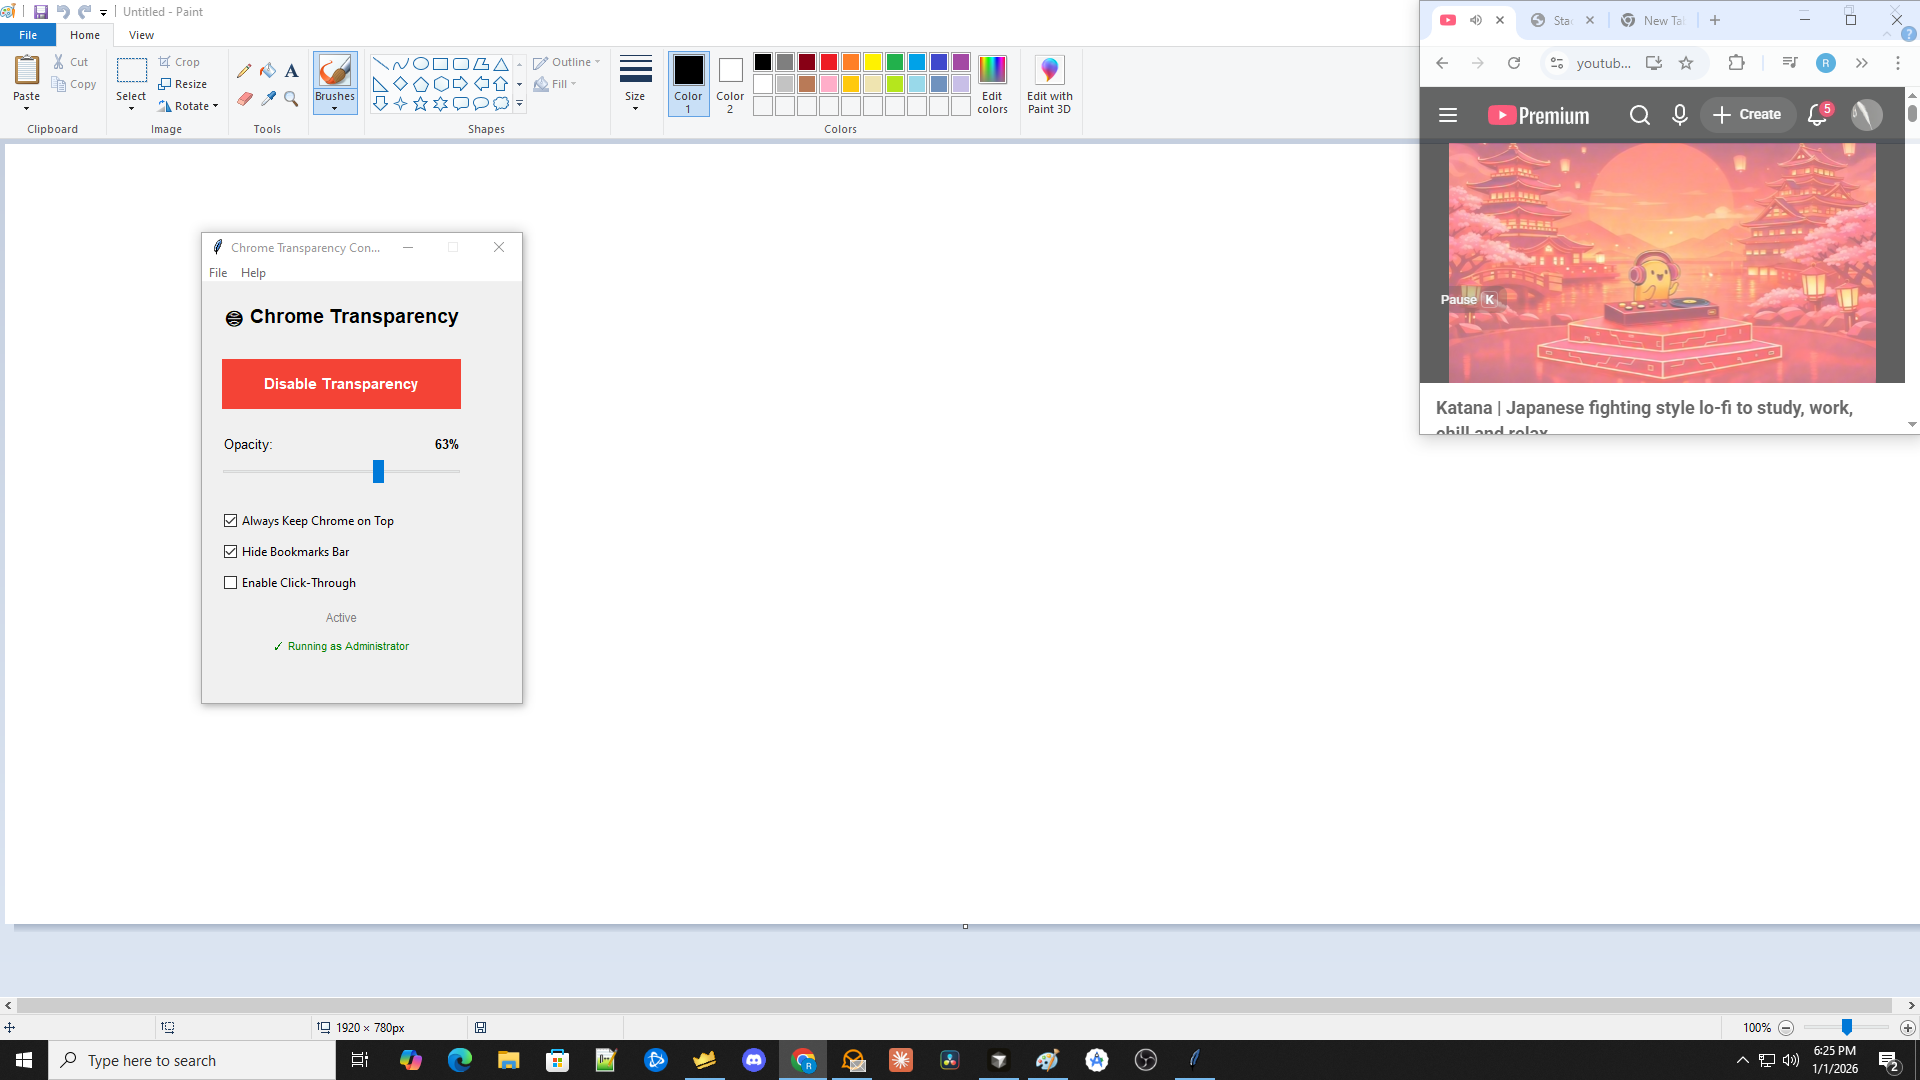The height and width of the screenshot is (1080, 1920).
Task: Choose the Color picker eyedropper tool
Action: point(267,98)
